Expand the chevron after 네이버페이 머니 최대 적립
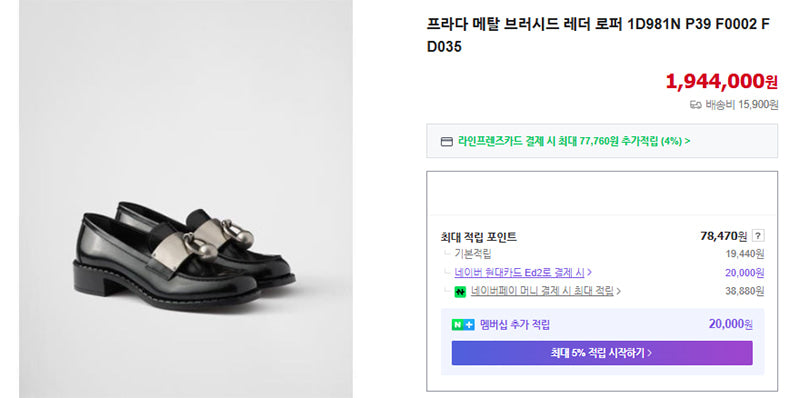Viewport: 800px width, 398px height. click(x=618, y=292)
